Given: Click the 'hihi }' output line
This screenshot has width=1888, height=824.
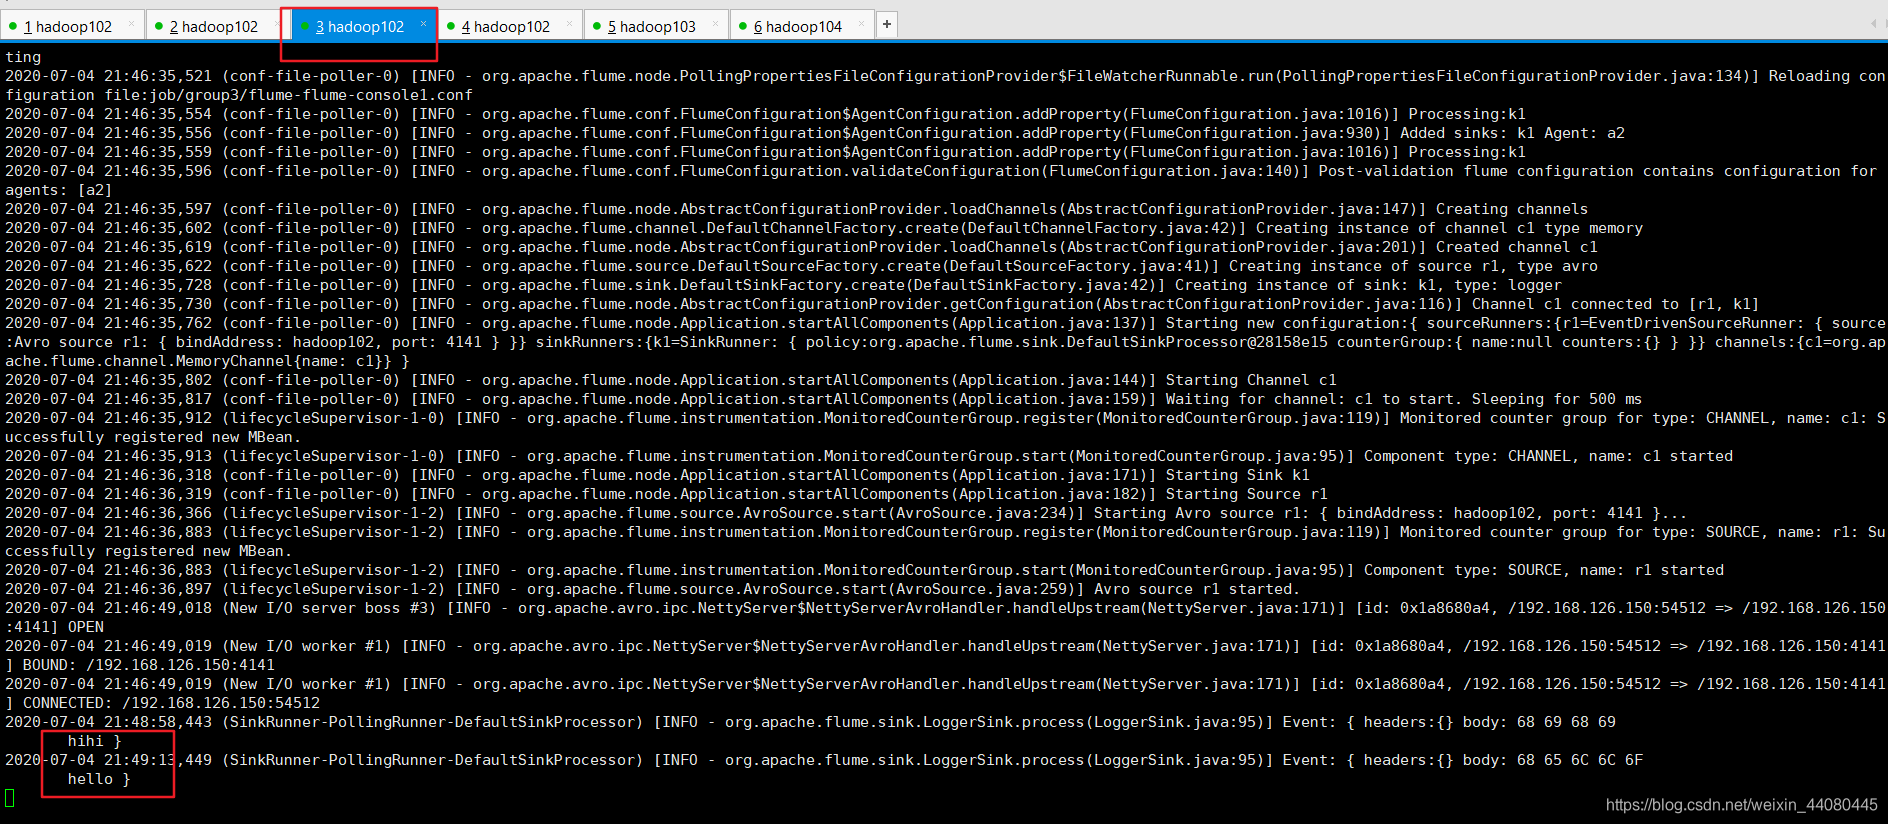Looking at the screenshot, I should pyautogui.click(x=94, y=741).
